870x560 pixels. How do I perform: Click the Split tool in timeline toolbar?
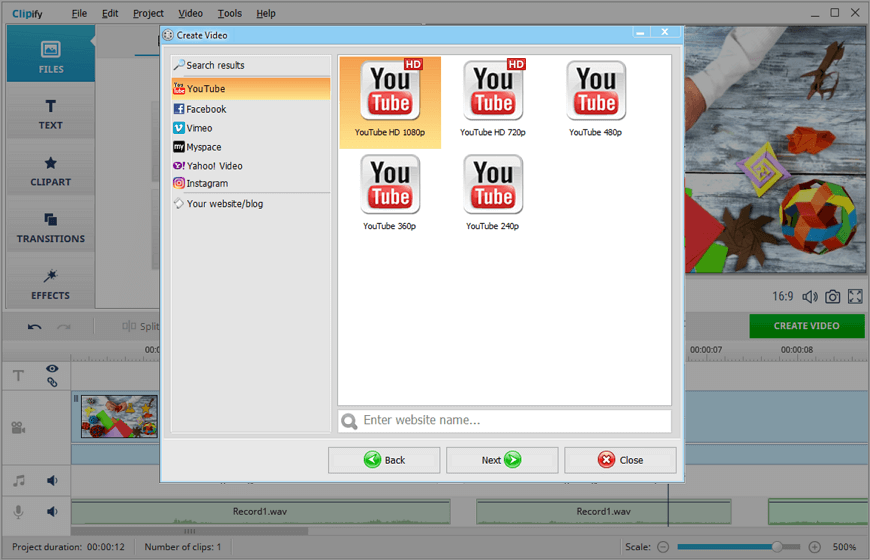point(140,326)
